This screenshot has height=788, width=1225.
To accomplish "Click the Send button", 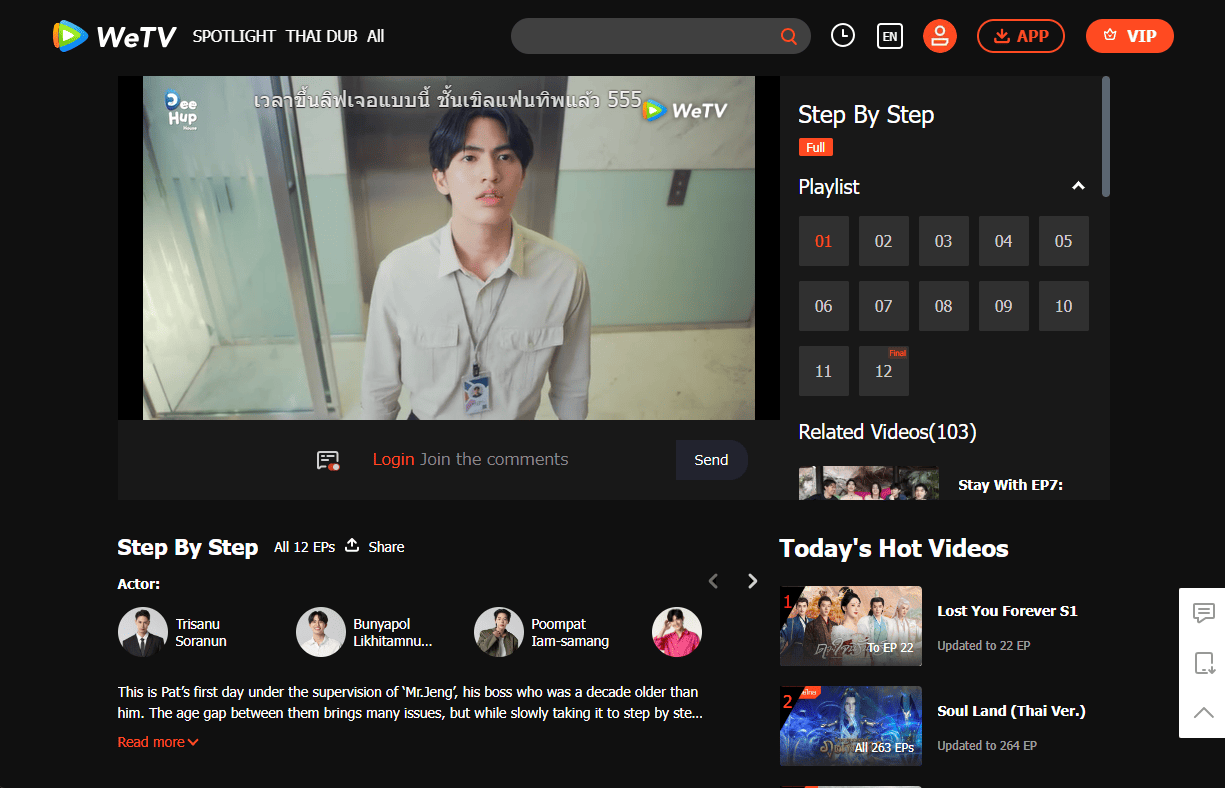I will click(712, 460).
